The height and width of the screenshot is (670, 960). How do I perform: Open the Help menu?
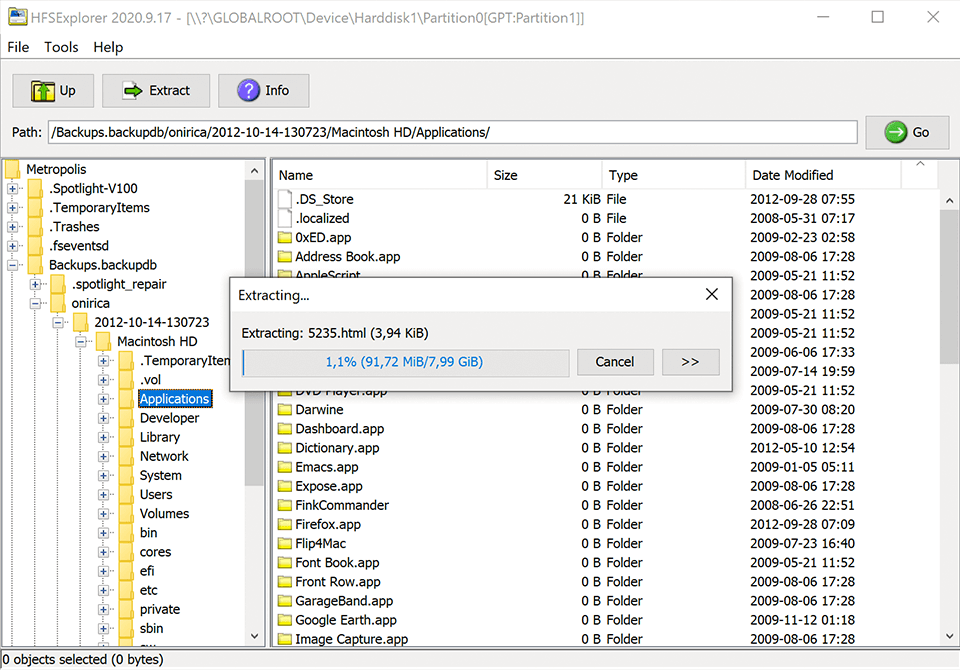(x=107, y=47)
